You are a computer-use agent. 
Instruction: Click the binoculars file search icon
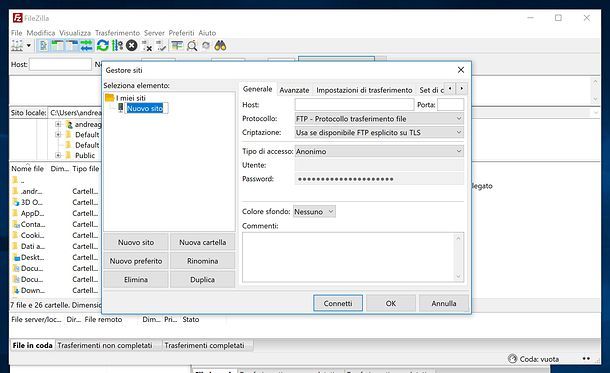coord(220,46)
